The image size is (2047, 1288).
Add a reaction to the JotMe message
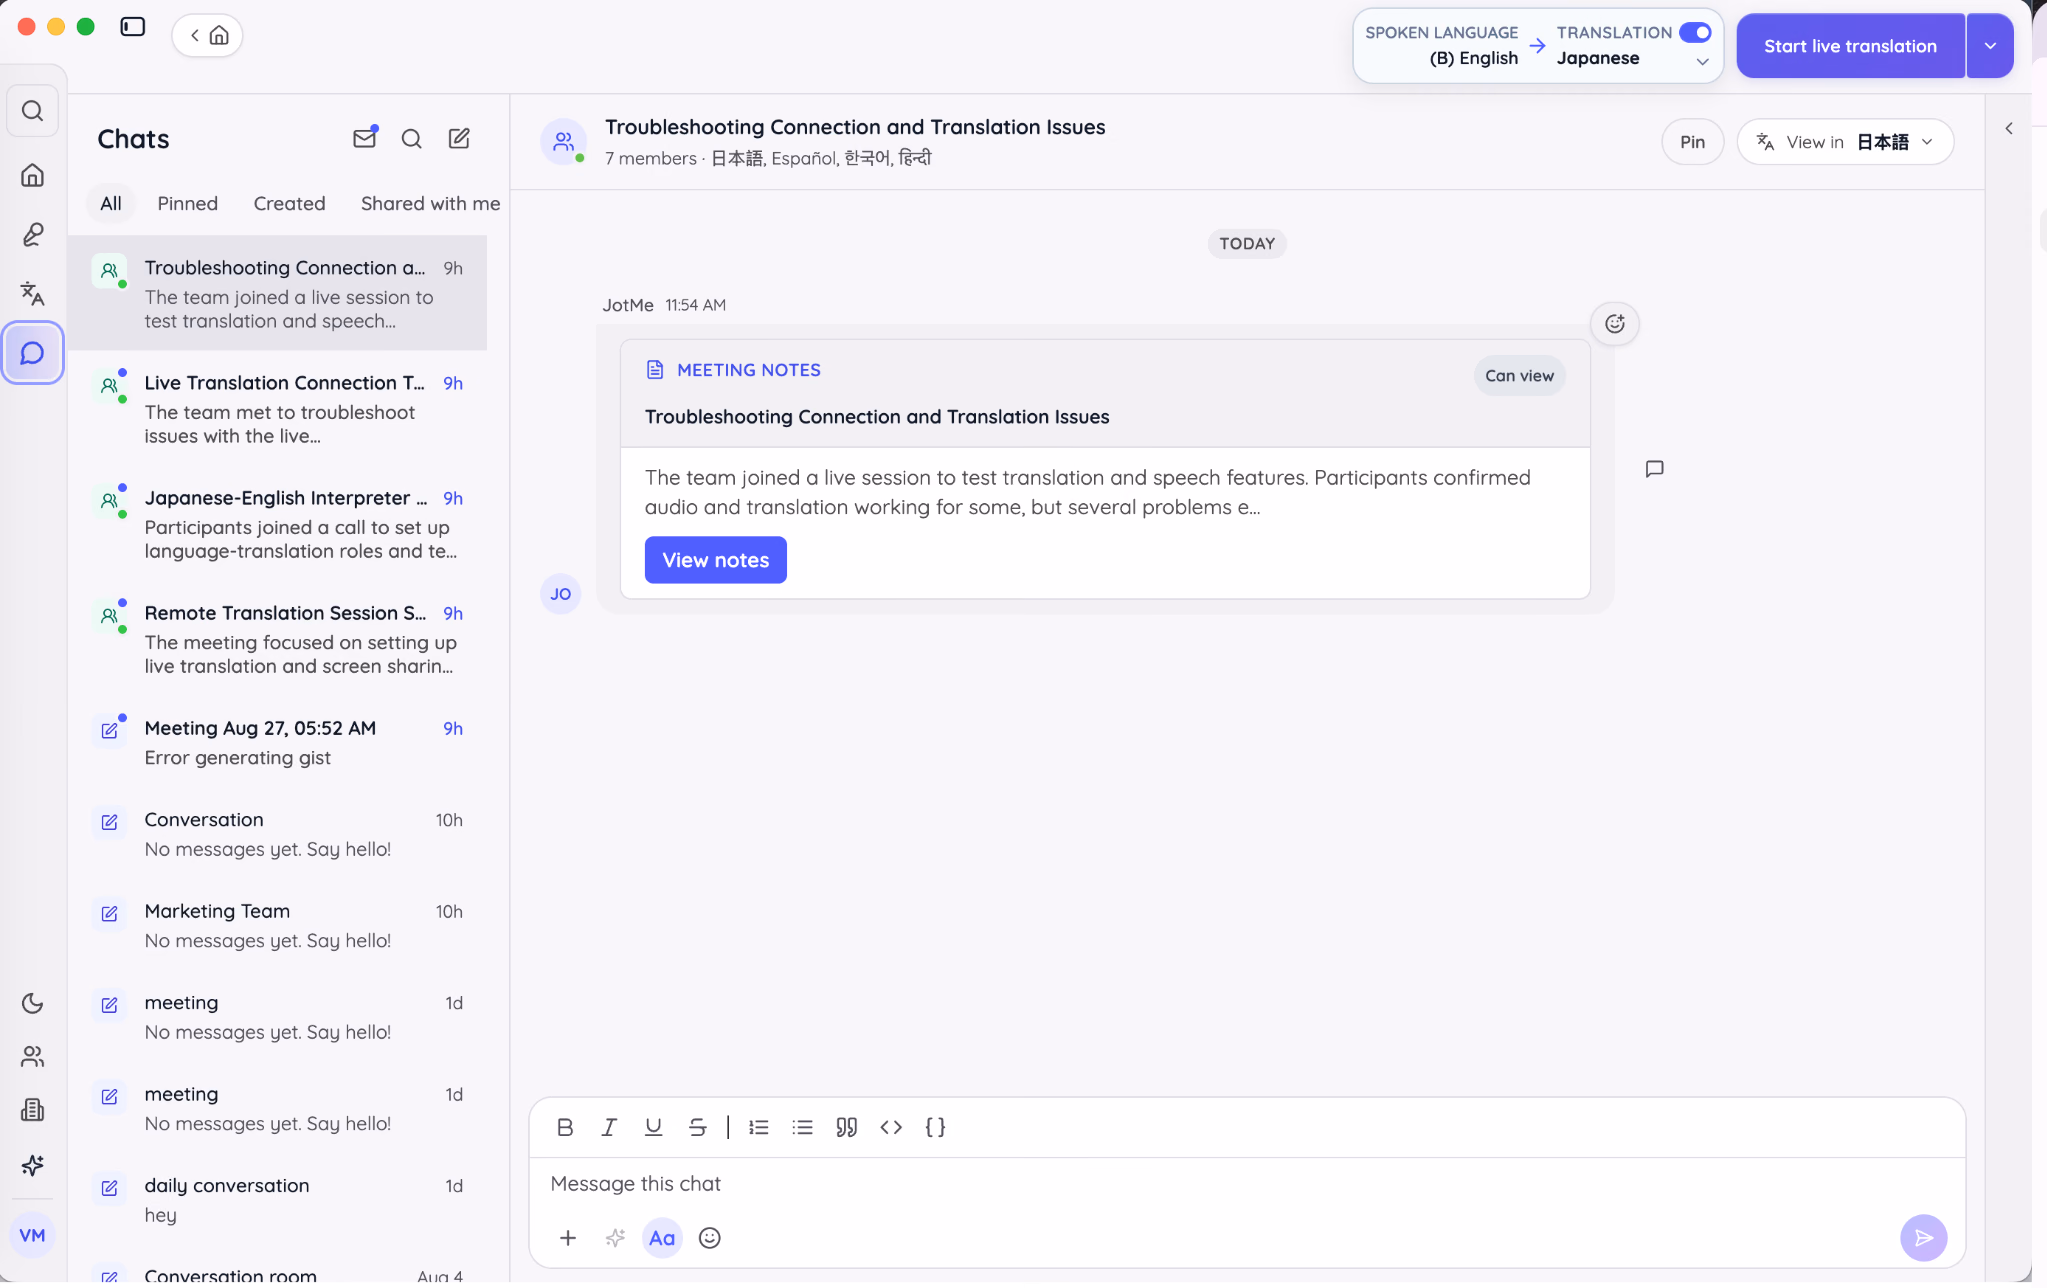[x=1614, y=323]
